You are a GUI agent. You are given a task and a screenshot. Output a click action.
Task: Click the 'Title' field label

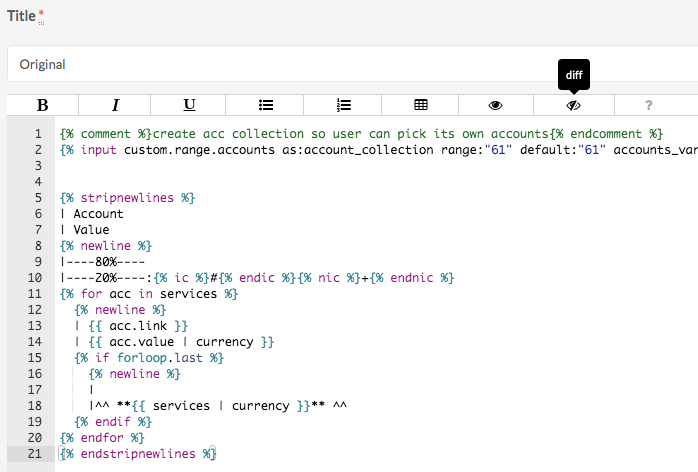point(21,16)
